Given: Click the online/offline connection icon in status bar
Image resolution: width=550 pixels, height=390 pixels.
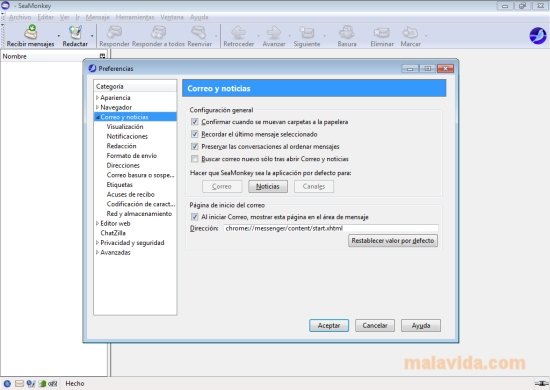Looking at the screenshot, I should click(542, 383).
